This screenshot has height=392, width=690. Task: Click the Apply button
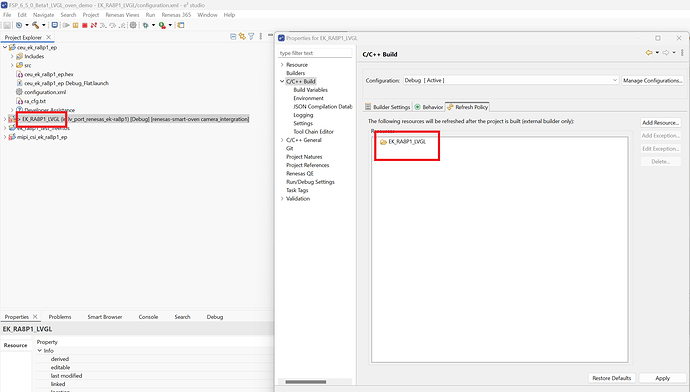pyautogui.click(x=662, y=378)
